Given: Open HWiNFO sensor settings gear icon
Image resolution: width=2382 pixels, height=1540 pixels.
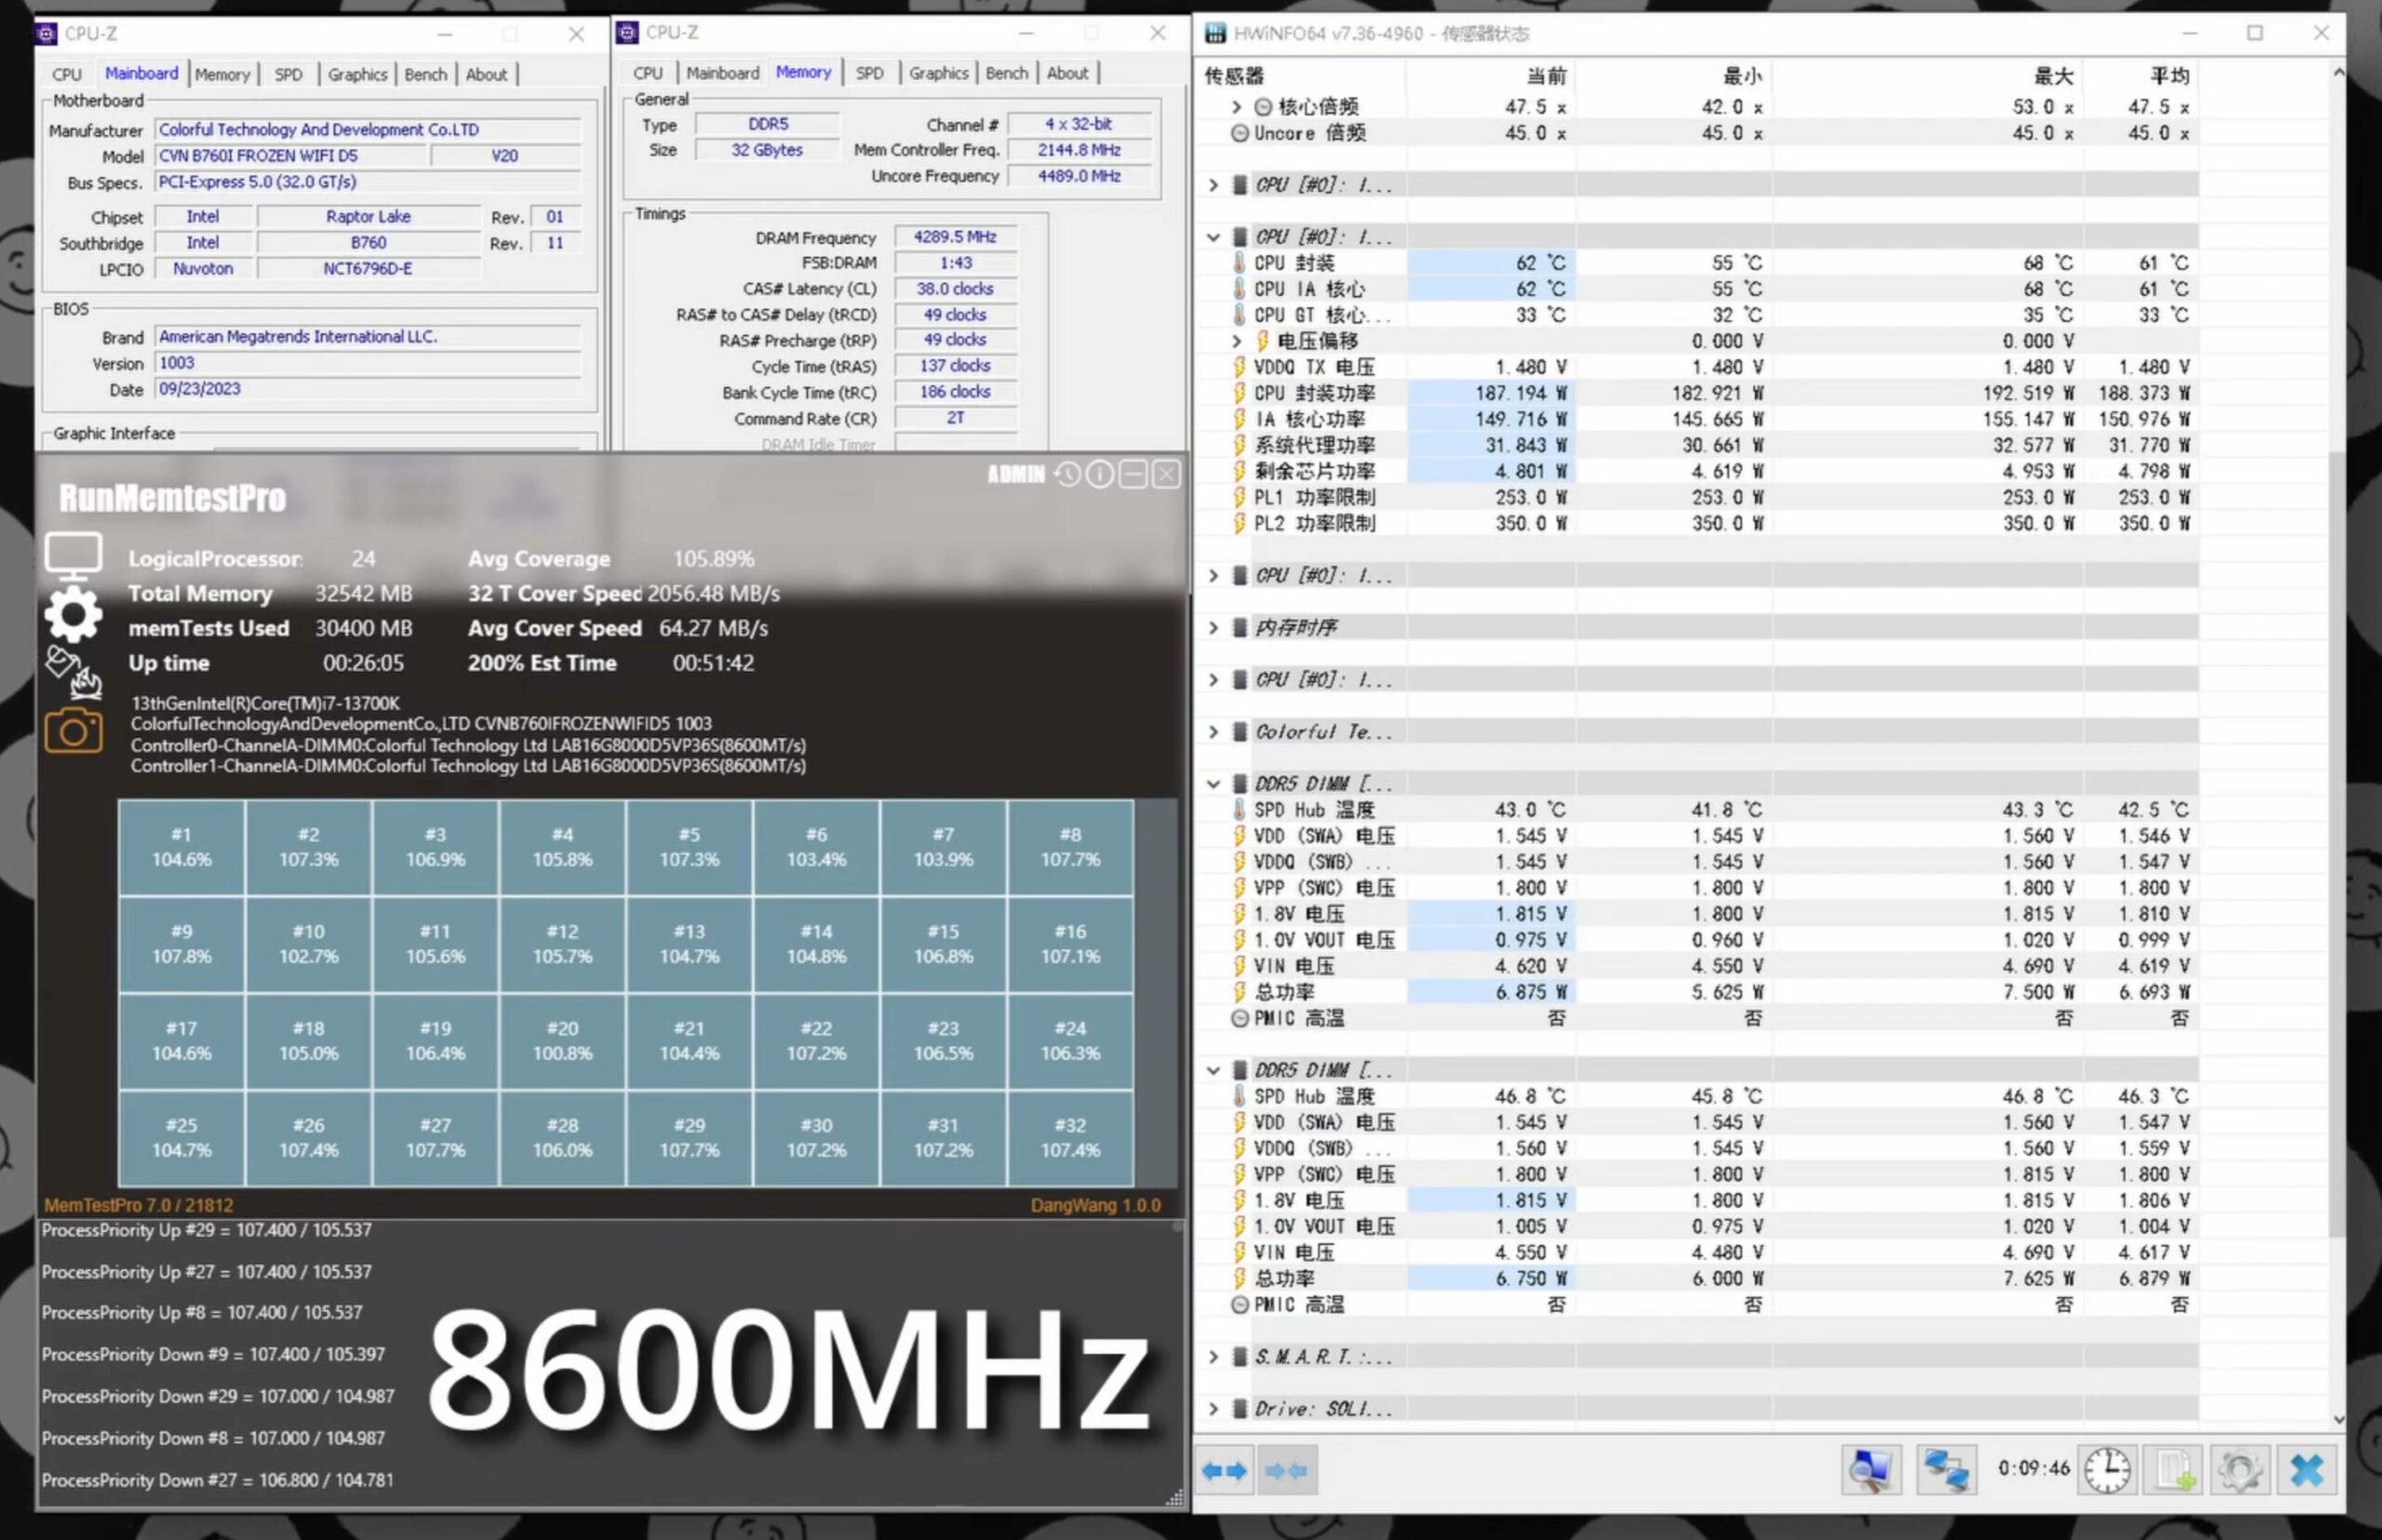Looking at the screenshot, I should click(2239, 1470).
